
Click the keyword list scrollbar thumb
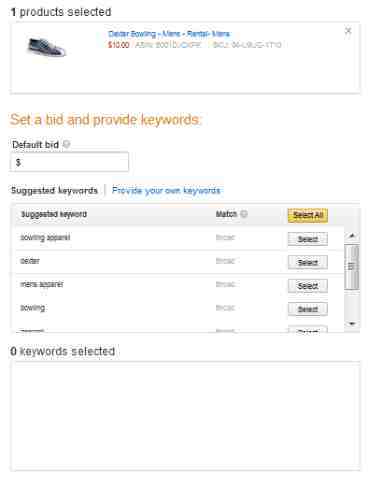pyautogui.click(x=352, y=267)
